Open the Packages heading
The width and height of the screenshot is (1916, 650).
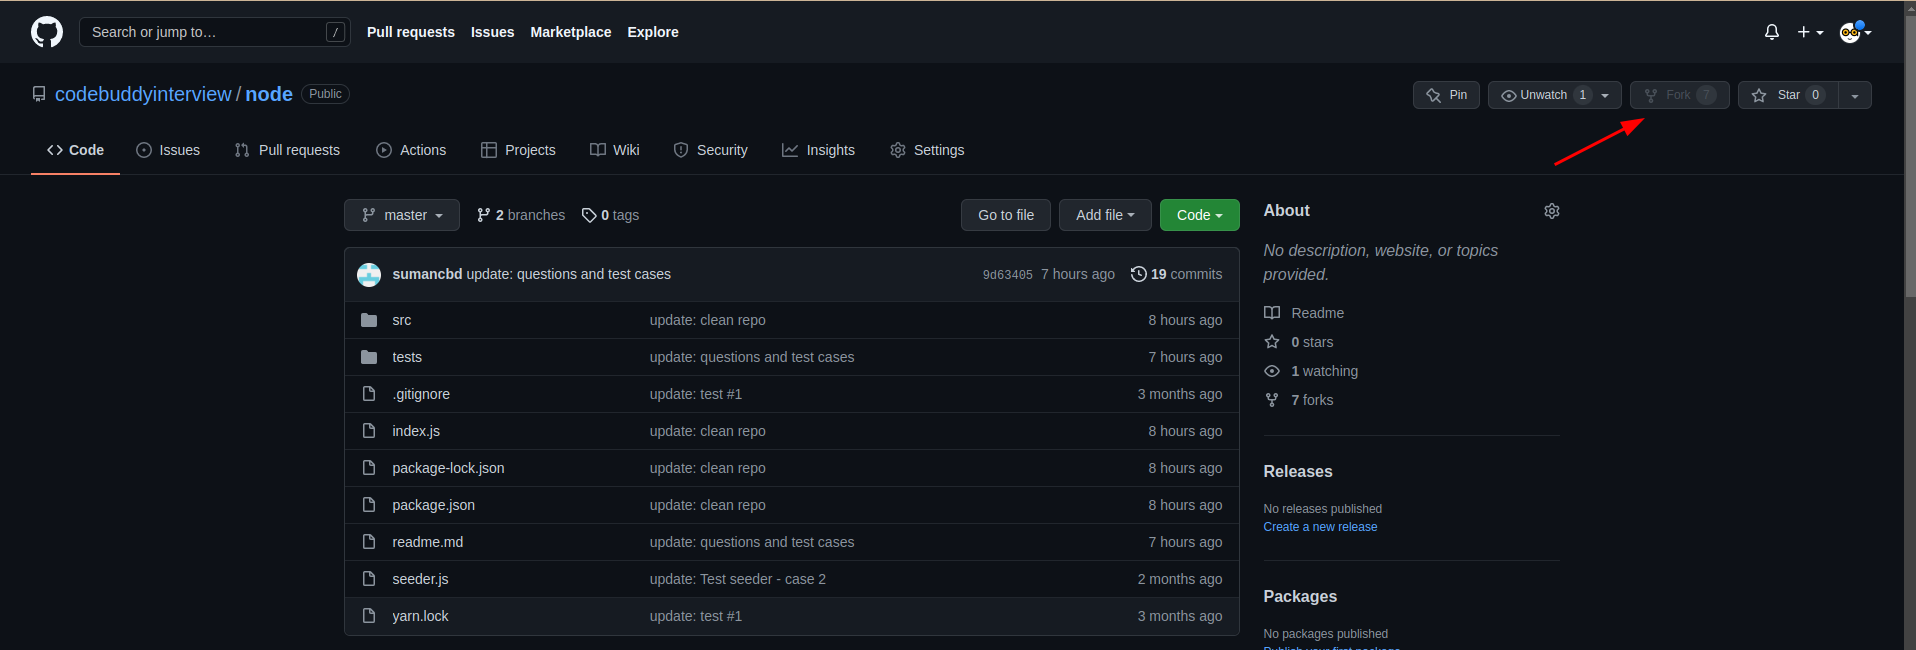pos(1299,597)
